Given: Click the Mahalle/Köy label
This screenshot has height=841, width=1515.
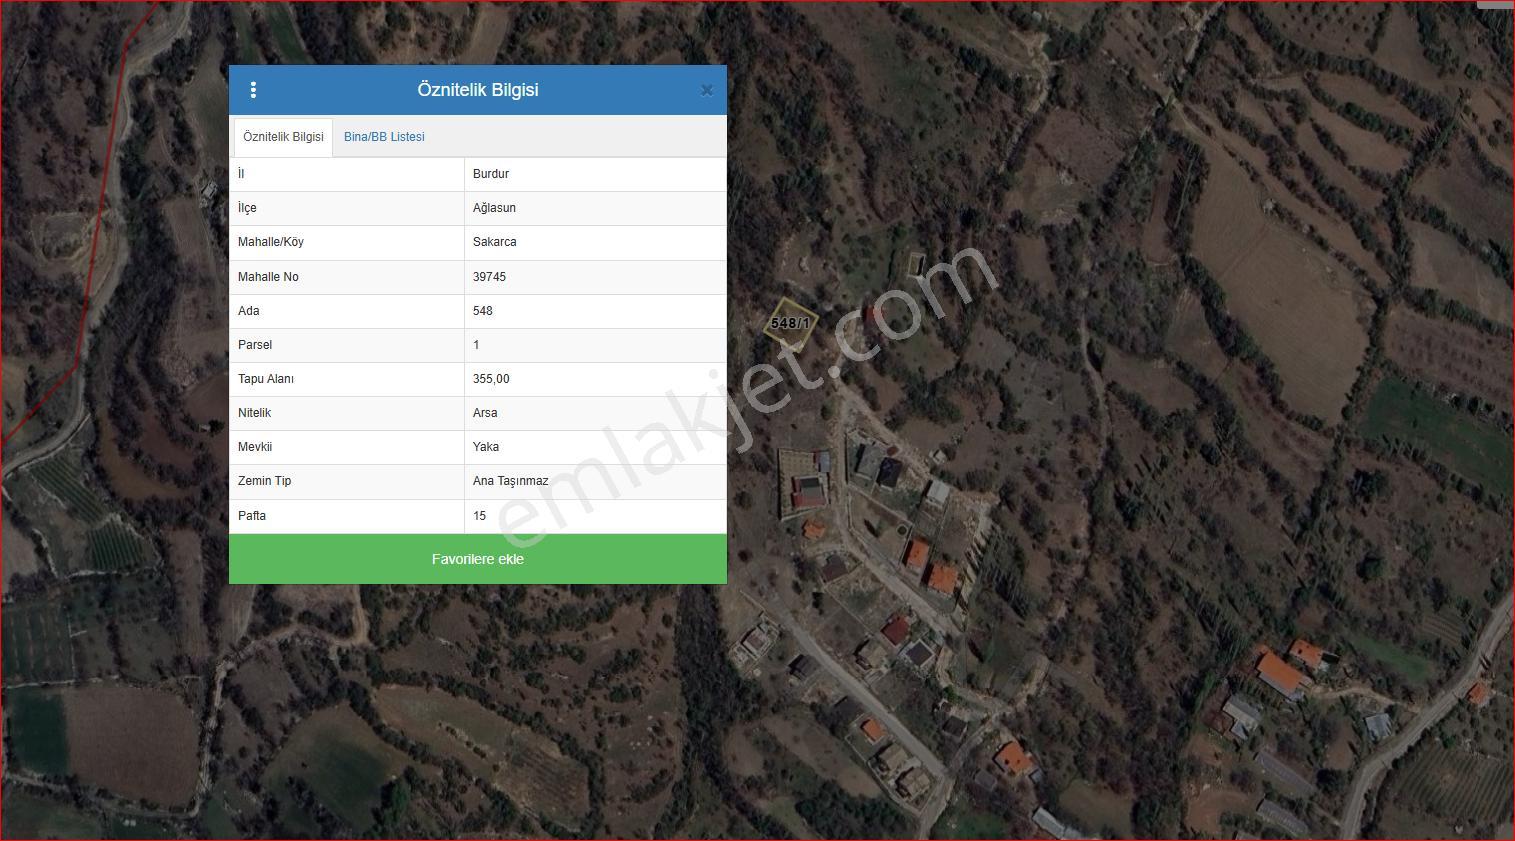Looking at the screenshot, I should 271,242.
